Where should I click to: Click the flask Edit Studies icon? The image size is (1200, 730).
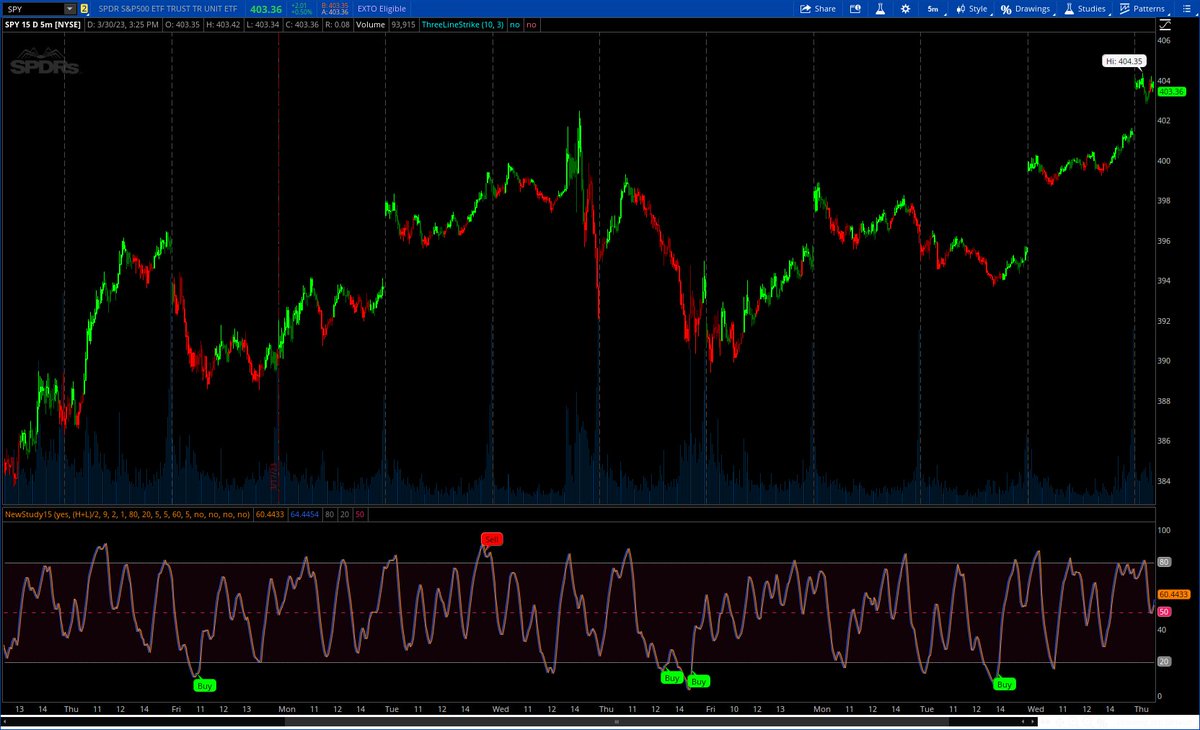click(x=880, y=8)
